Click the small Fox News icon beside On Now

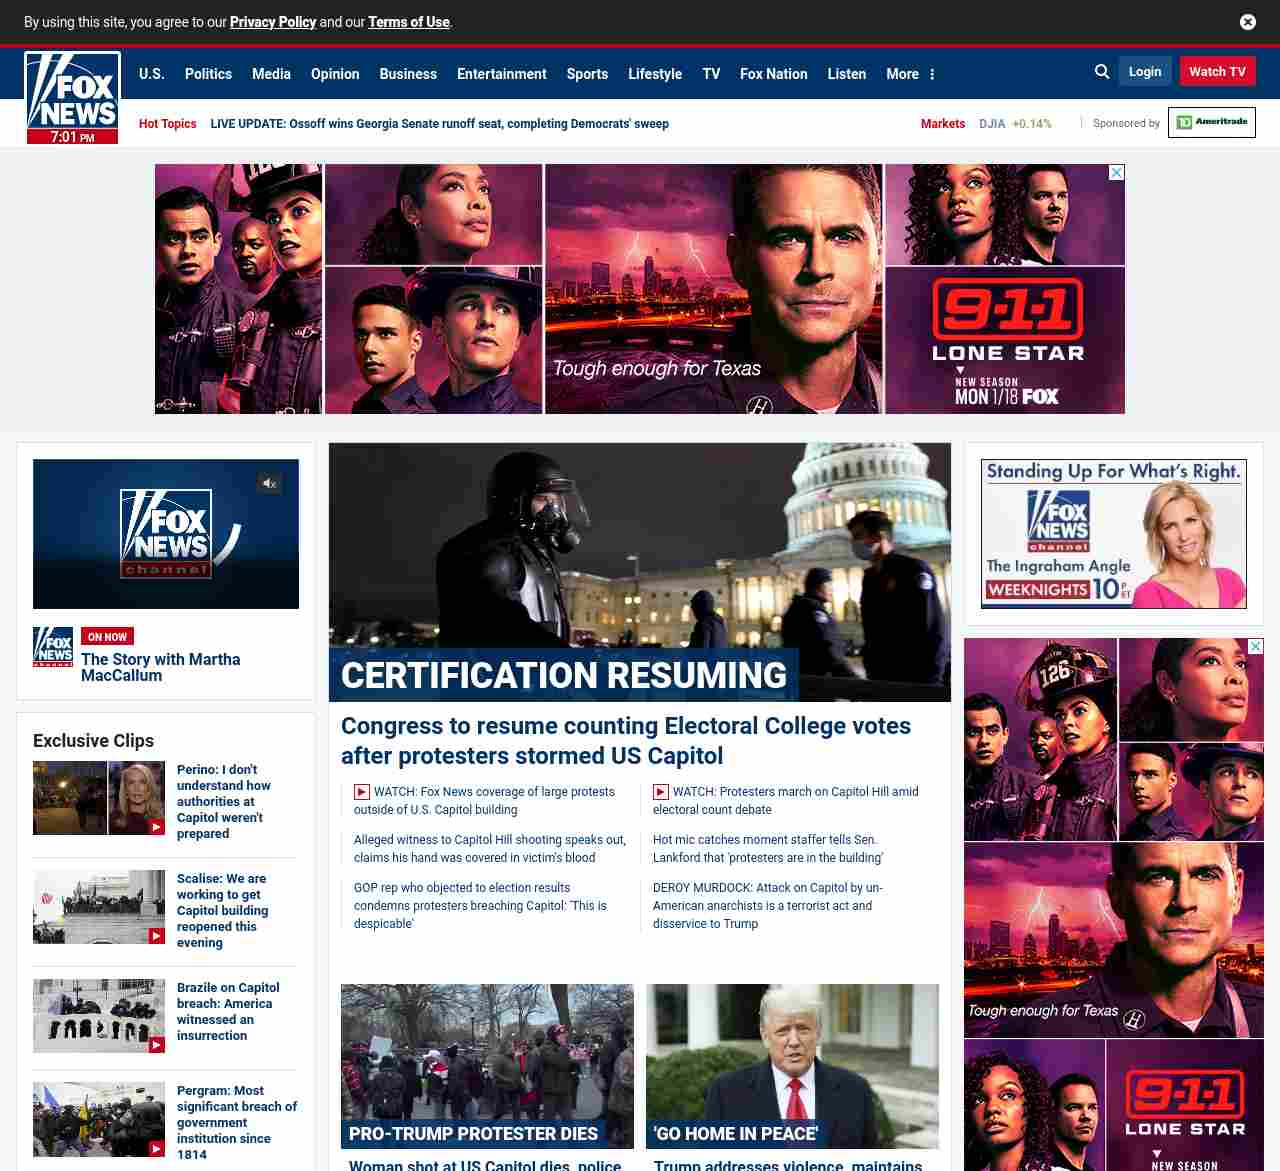[x=53, y=647]
